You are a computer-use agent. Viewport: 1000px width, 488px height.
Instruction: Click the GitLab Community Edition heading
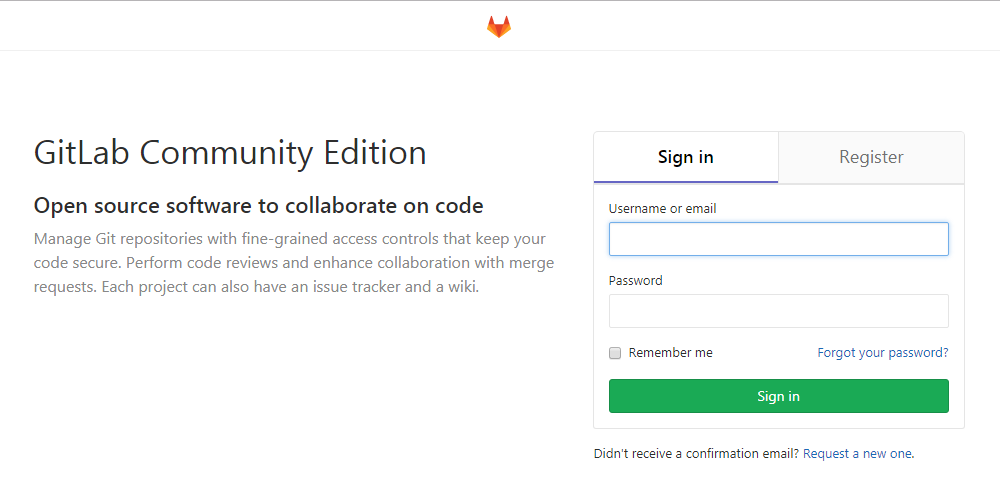pos(230,153)
